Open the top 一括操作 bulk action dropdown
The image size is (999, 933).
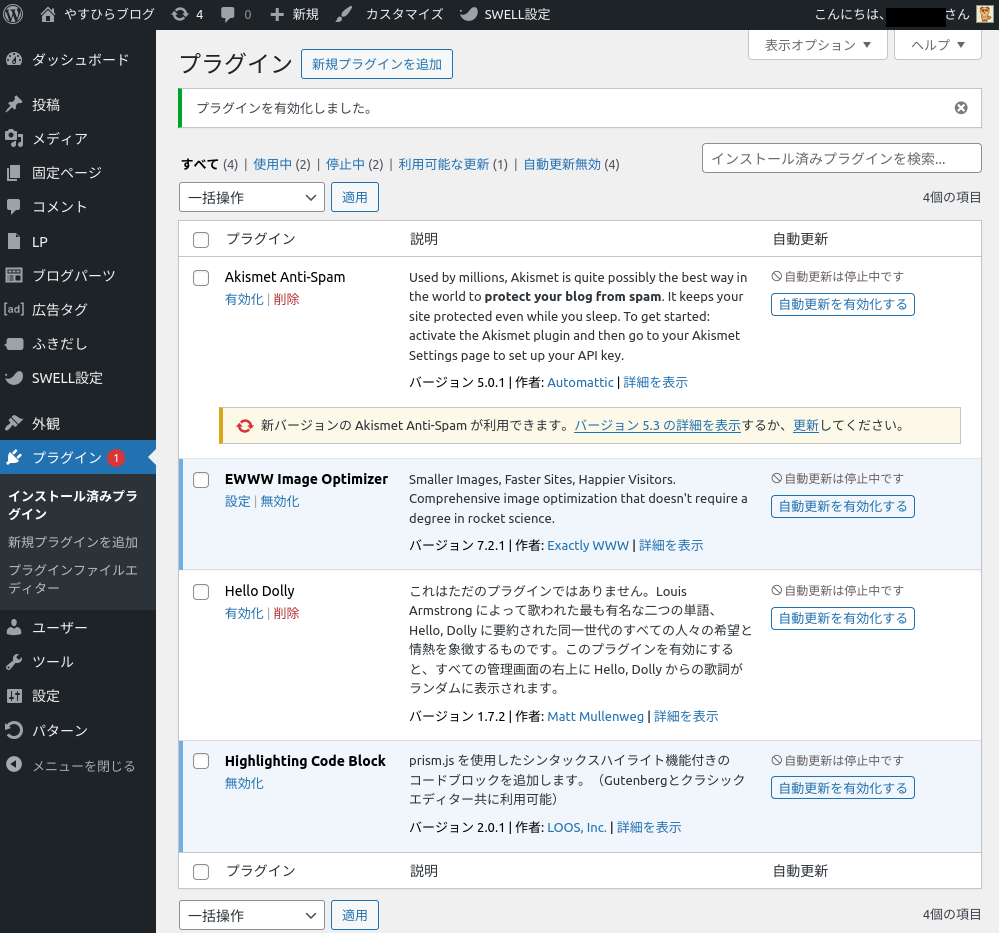252,197
